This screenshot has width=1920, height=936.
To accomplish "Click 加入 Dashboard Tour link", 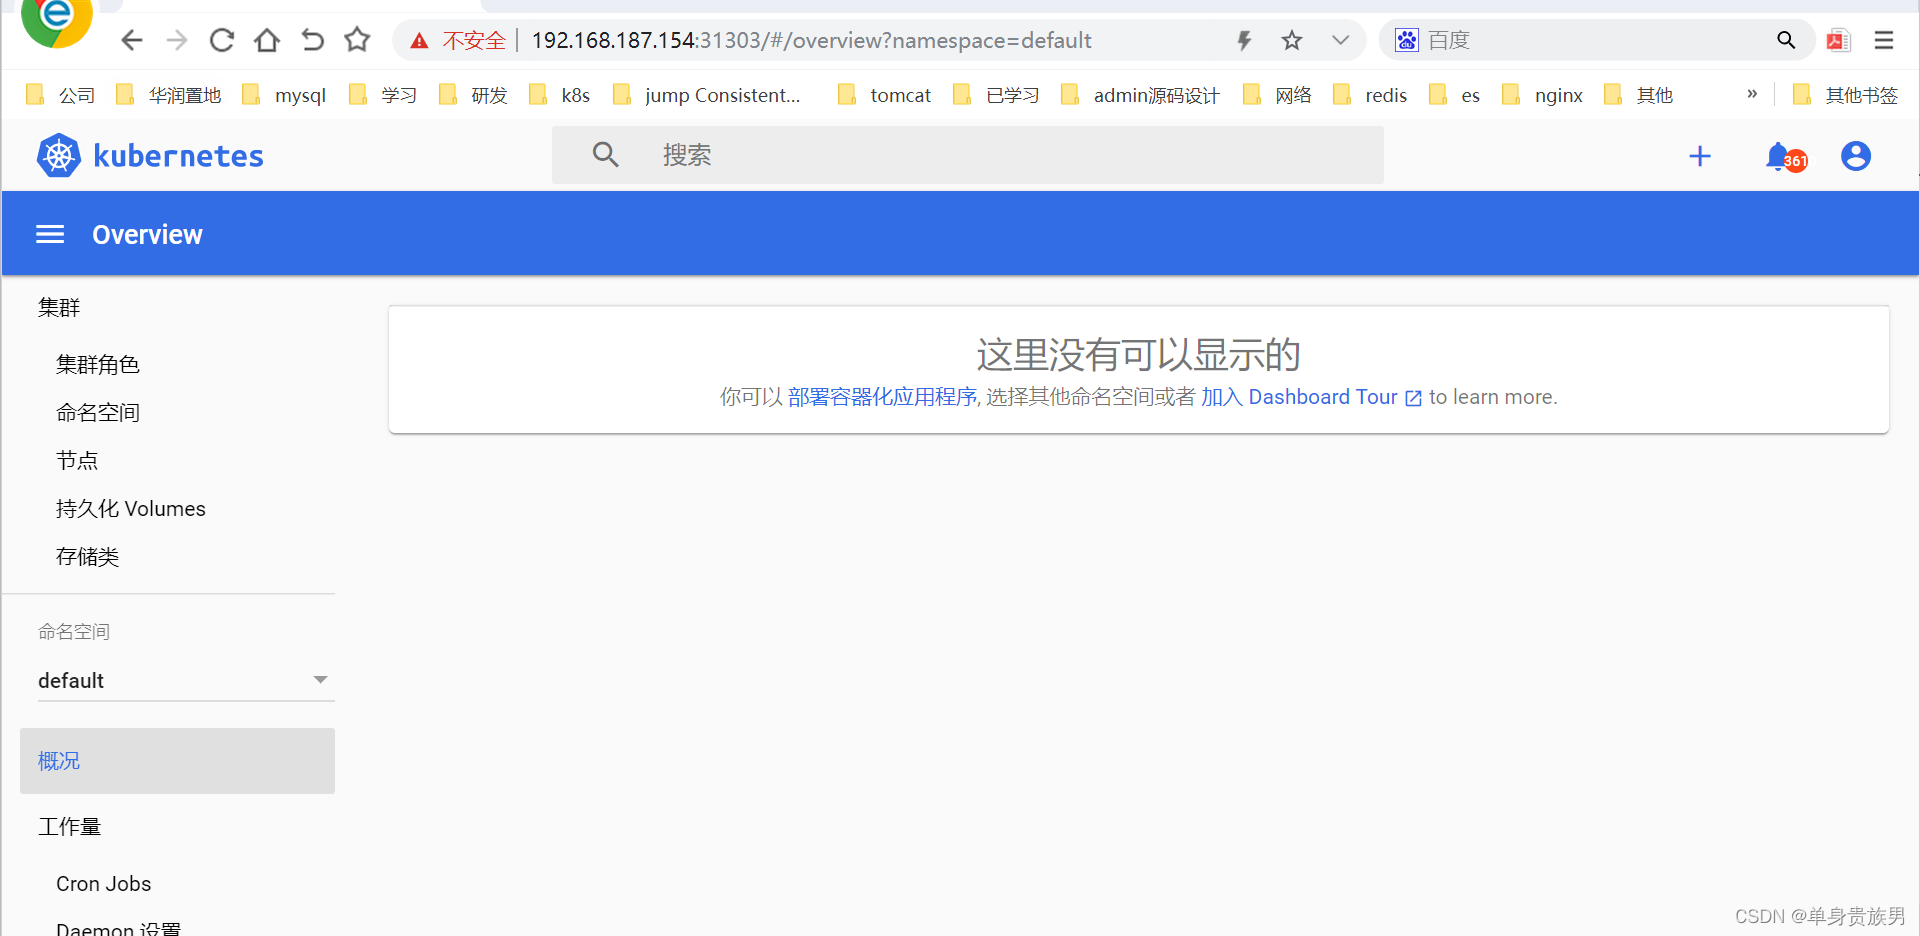I will (1310, 397).
